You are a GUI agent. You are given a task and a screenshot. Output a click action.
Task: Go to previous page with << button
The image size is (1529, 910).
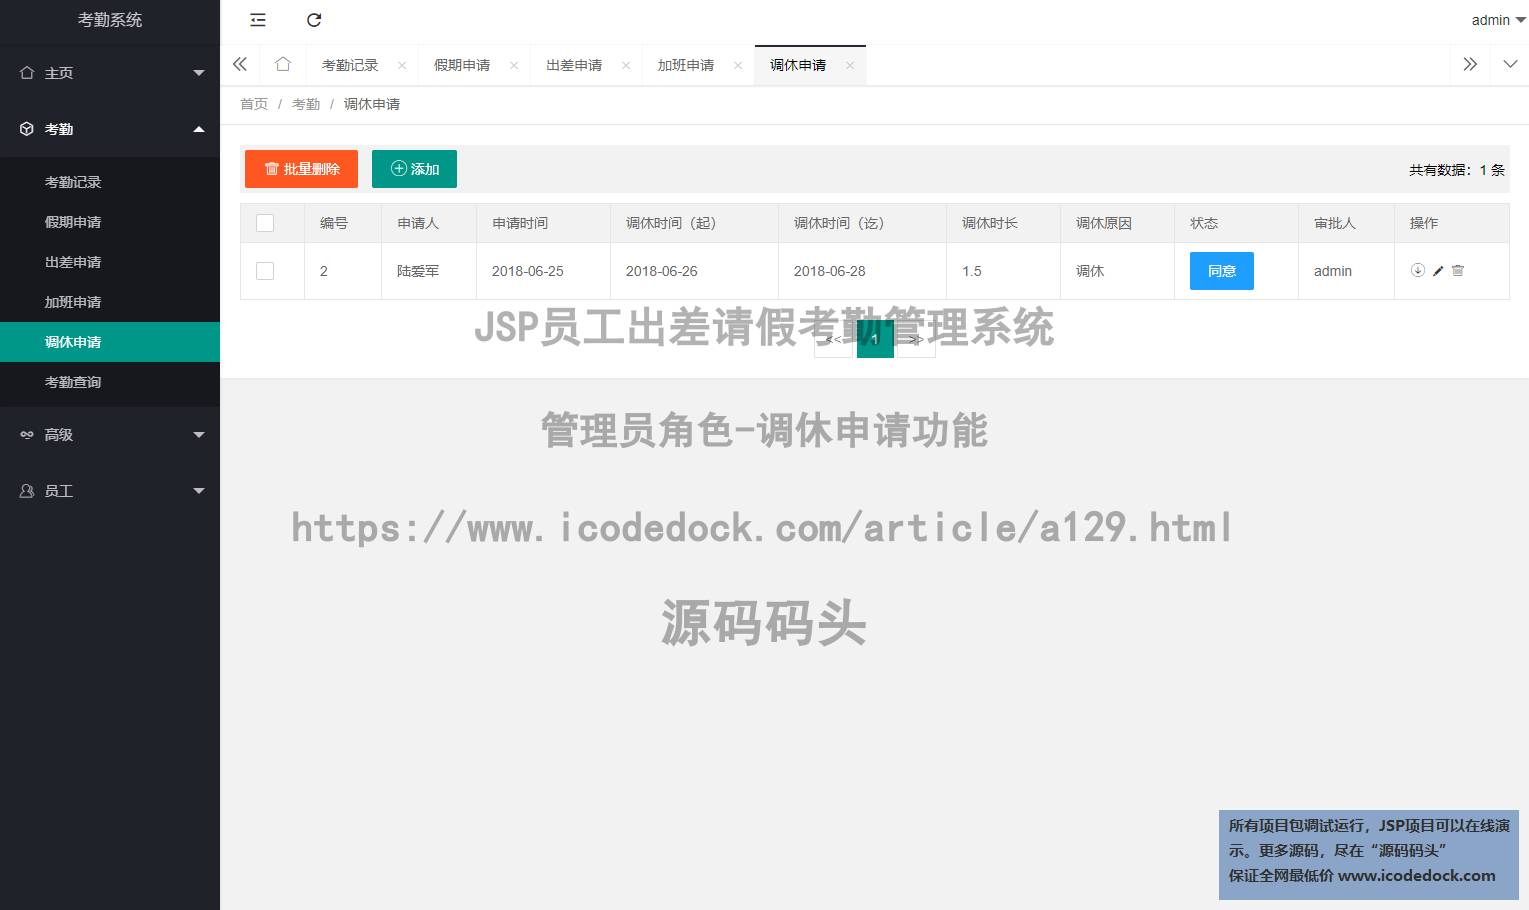pyautogui.click(x=833, y=340)
